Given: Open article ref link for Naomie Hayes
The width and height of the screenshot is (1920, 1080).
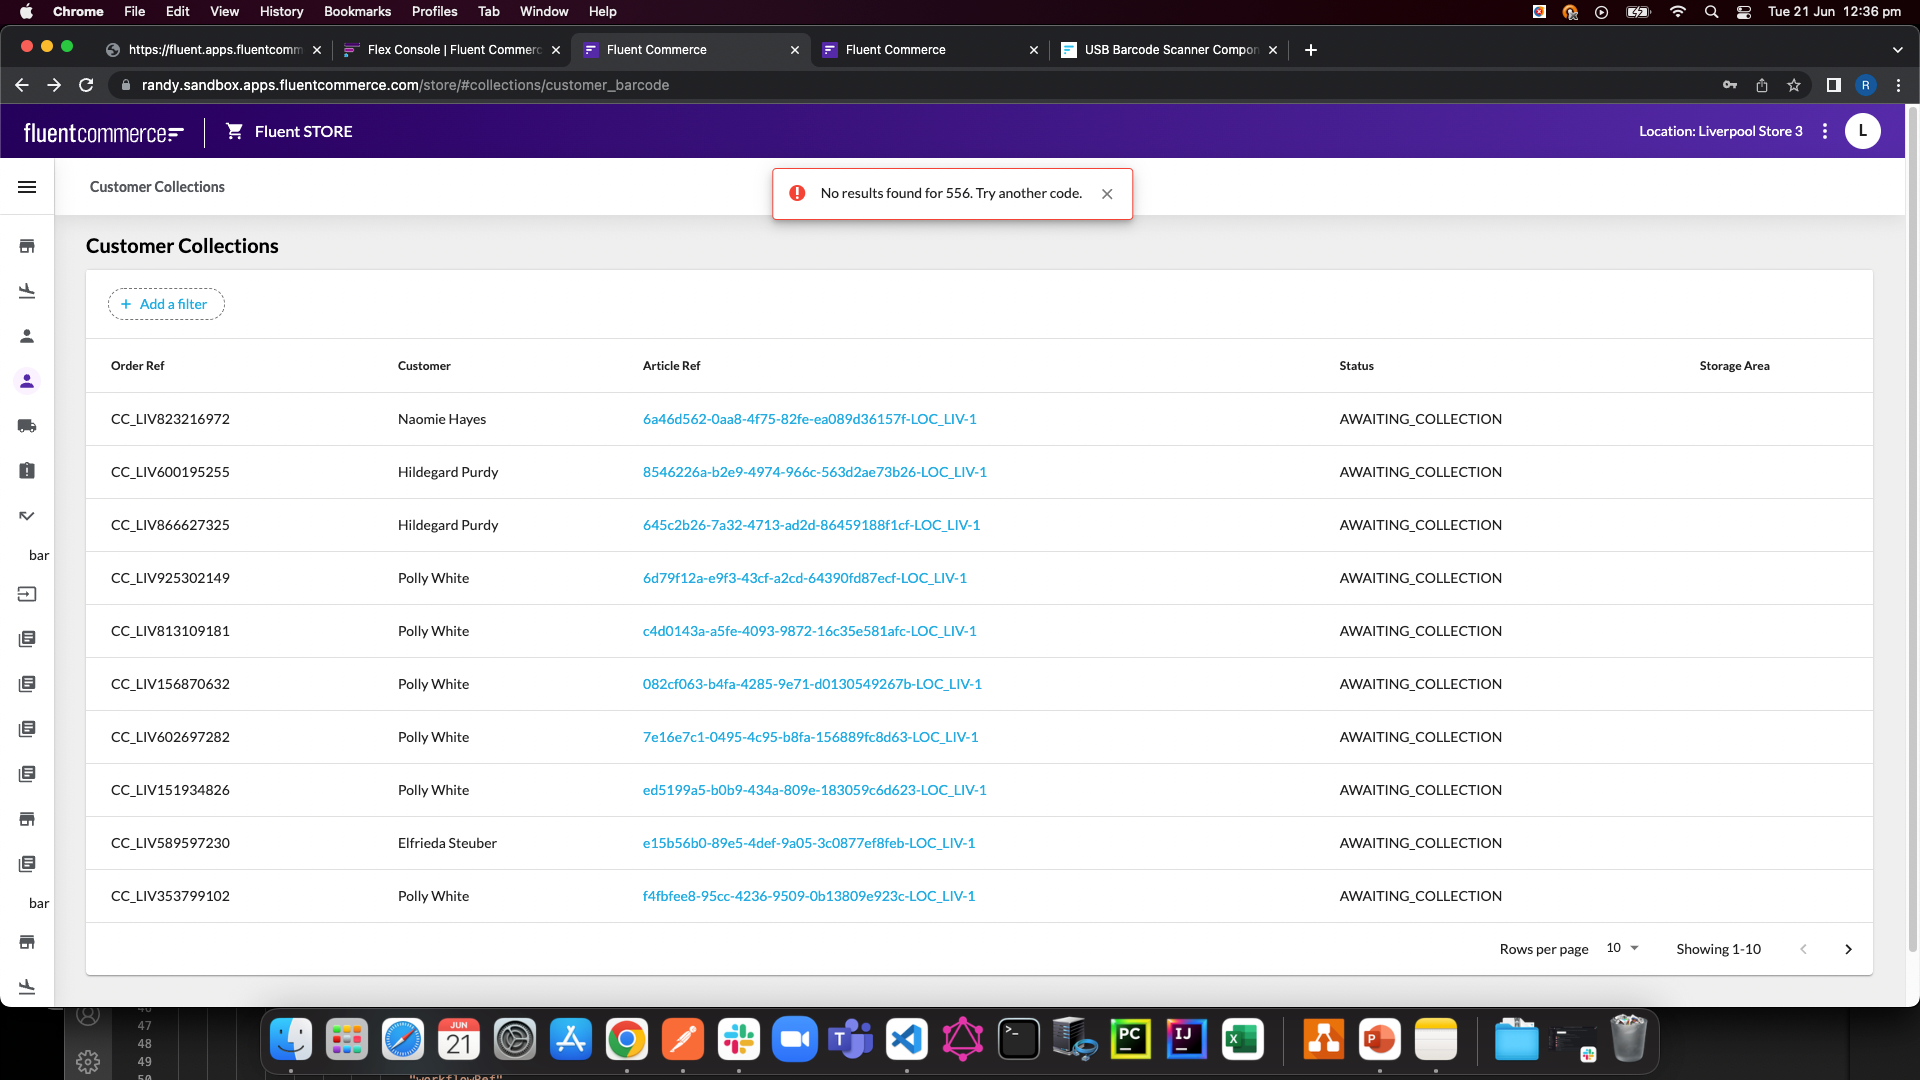Looking at the screenshot, I should [809, 419].
